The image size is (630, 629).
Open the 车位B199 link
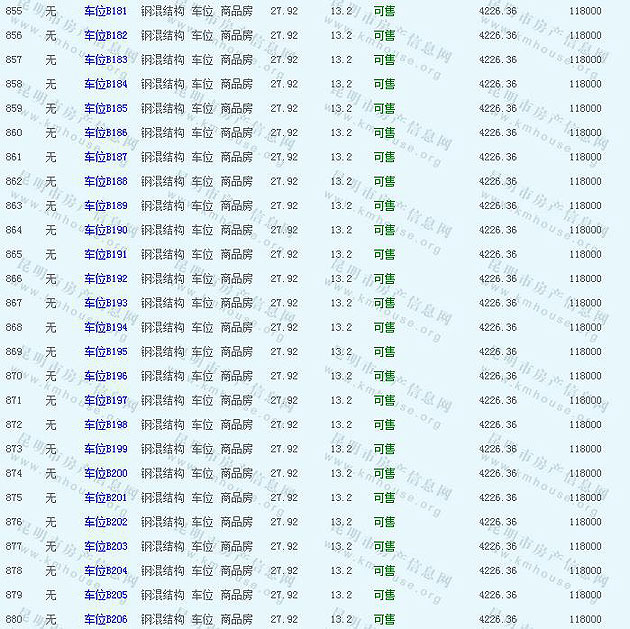point(106,449)
